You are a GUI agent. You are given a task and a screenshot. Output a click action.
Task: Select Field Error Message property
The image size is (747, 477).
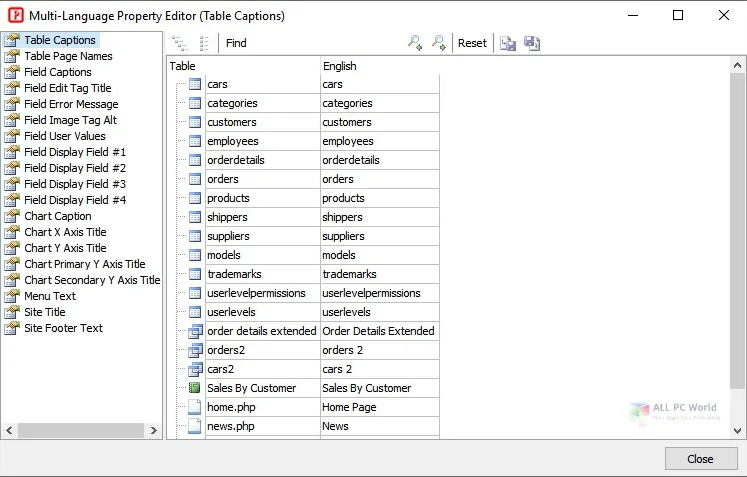[x=71, y=104]
